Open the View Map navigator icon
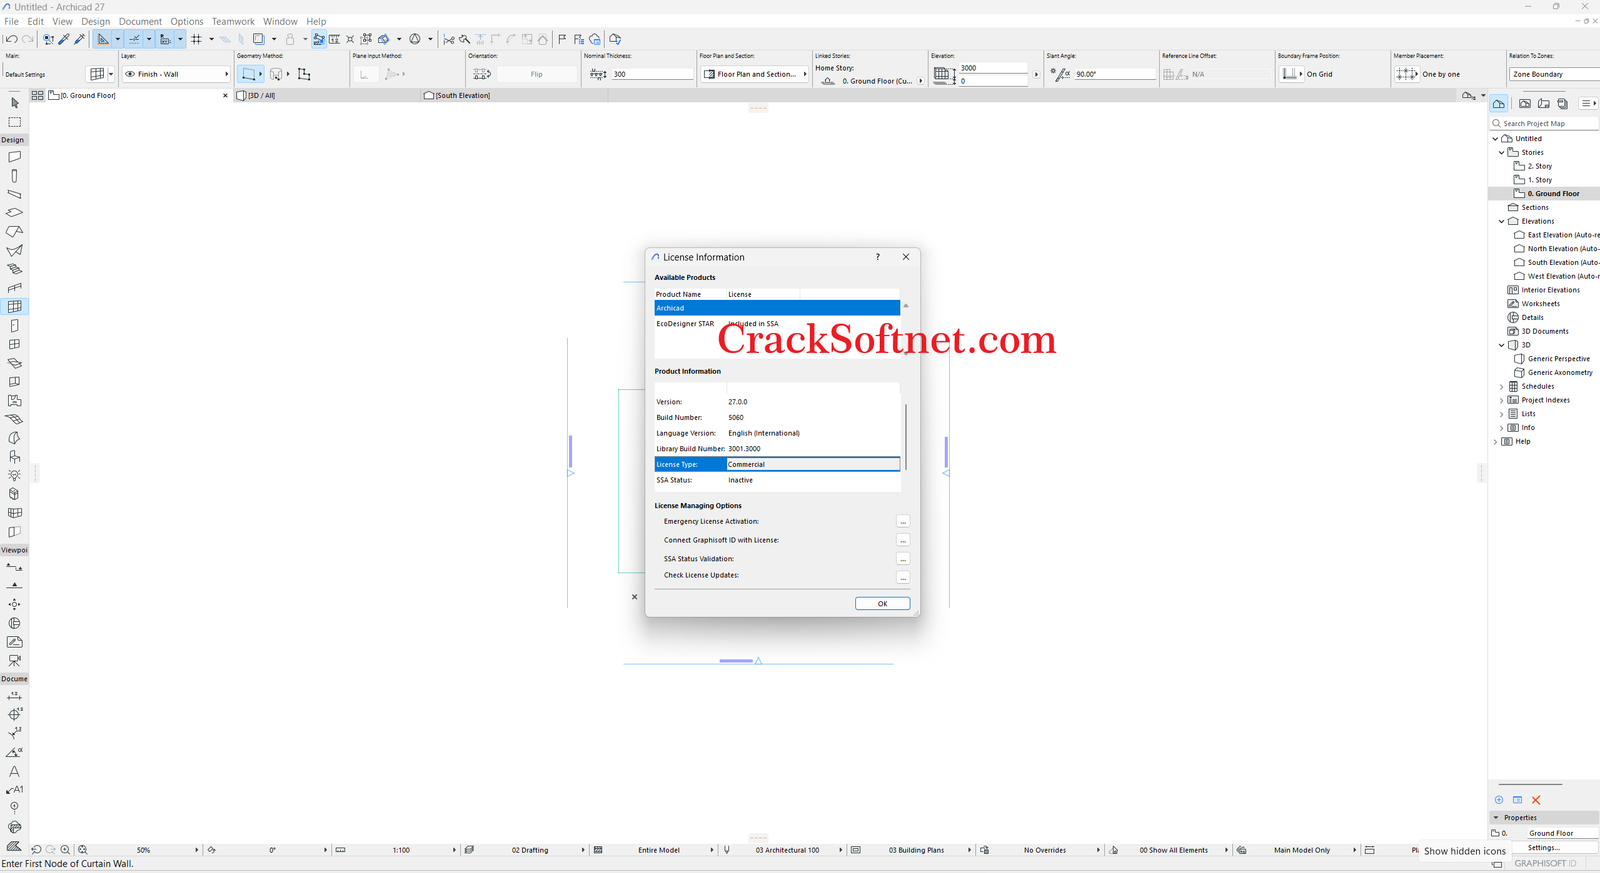The height and width of the screenshot is (873, 1600). 1525,103
